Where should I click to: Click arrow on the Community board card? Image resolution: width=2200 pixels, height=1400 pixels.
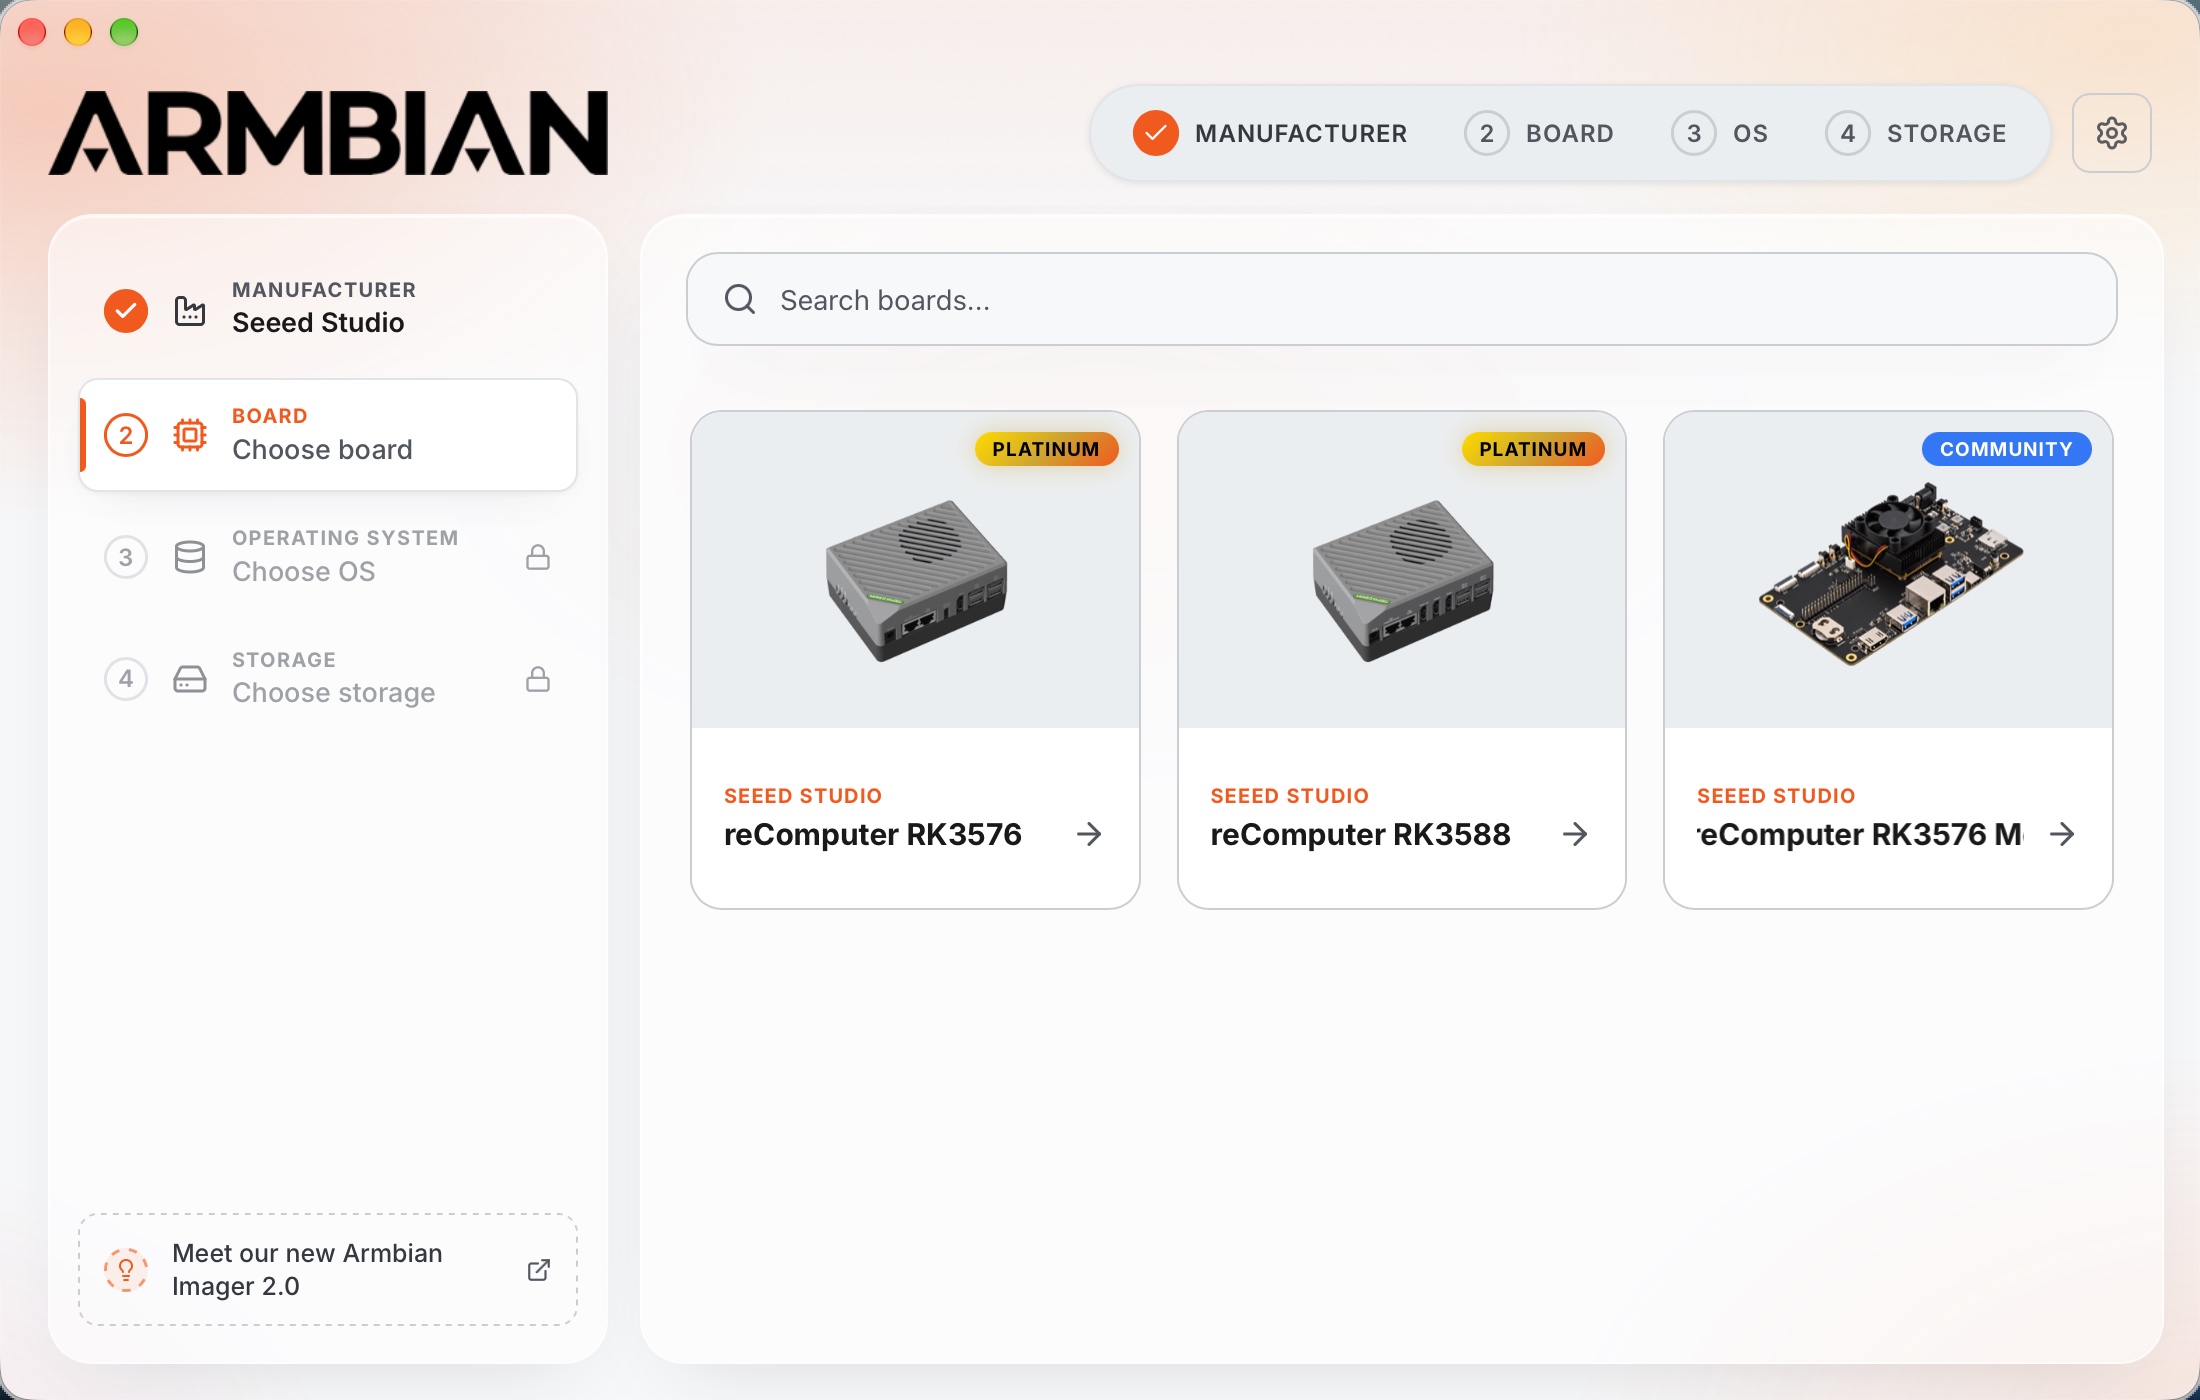coord(2062,834)
